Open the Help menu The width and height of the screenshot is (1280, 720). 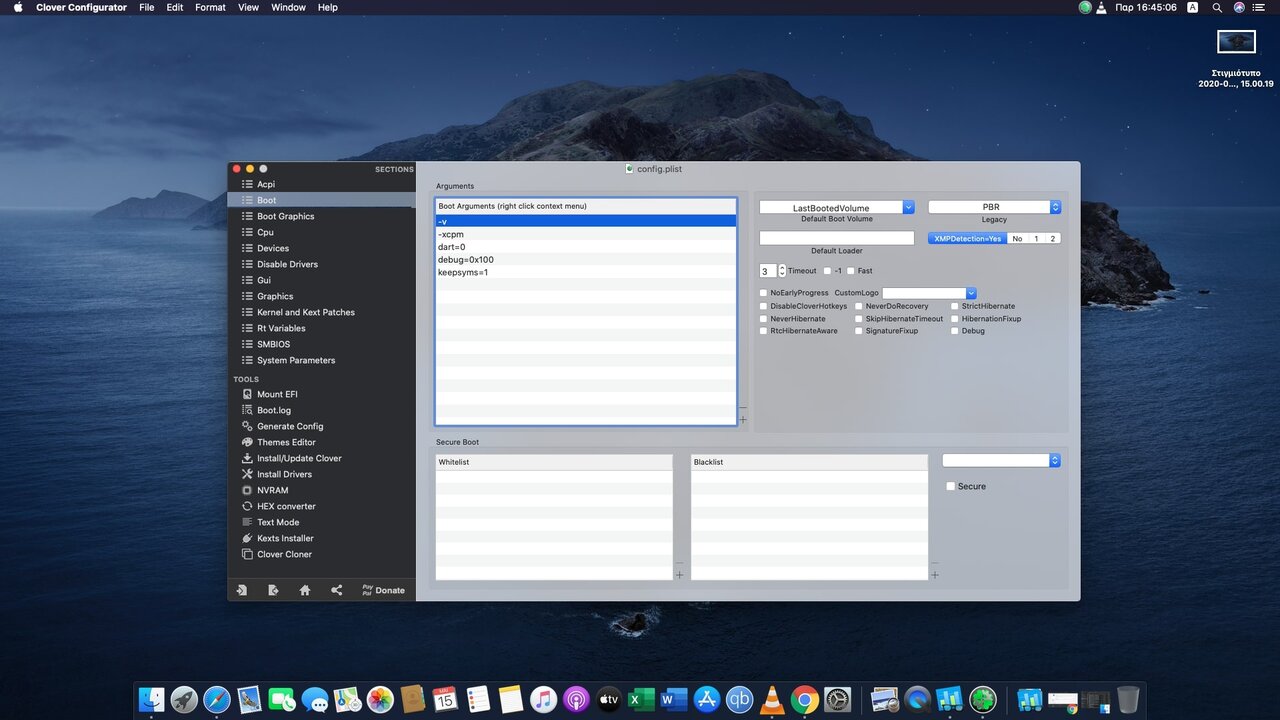[328, 7]
